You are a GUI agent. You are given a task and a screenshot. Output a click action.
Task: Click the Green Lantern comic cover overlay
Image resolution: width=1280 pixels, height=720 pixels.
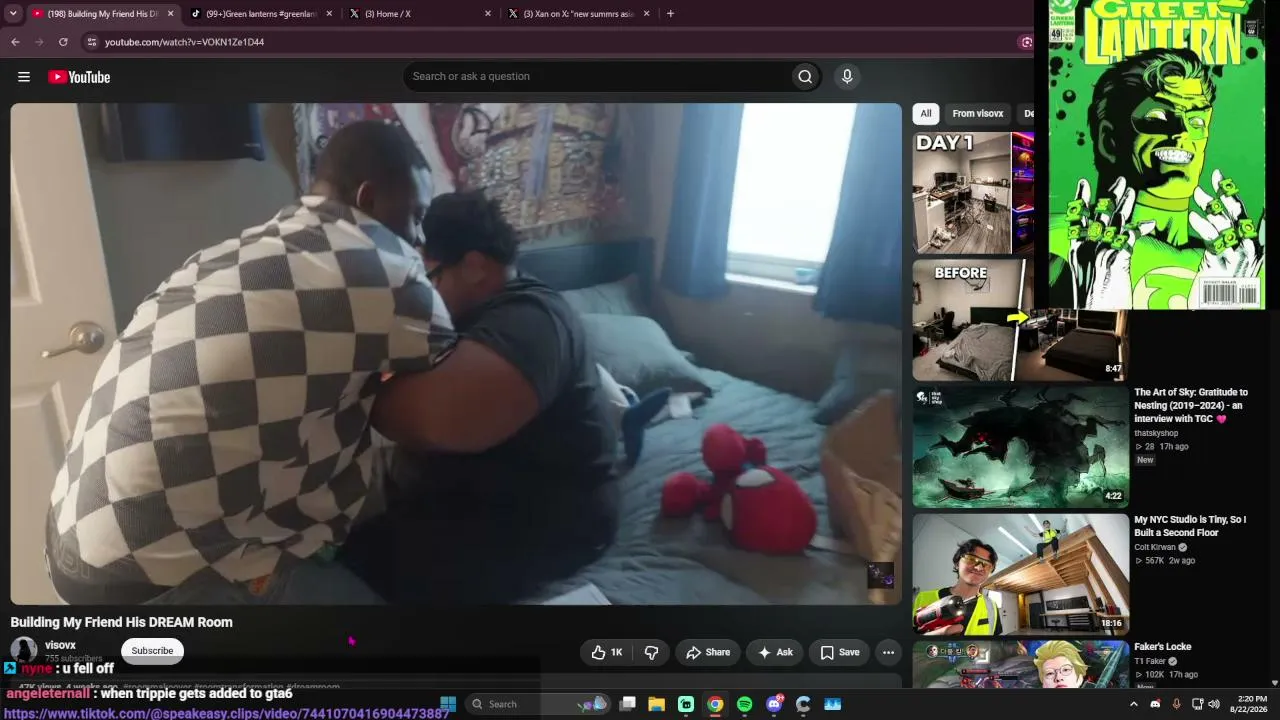coord(1157,155)
